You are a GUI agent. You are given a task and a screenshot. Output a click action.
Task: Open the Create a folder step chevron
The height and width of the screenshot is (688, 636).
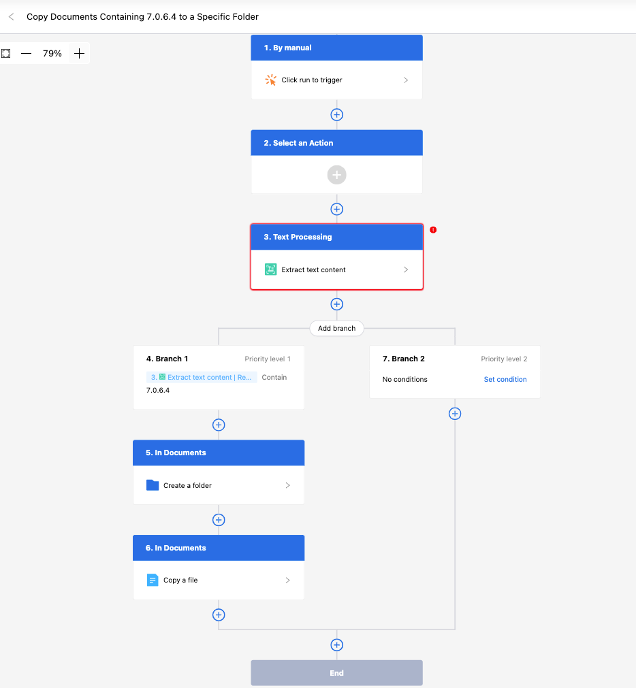point(287,485)
